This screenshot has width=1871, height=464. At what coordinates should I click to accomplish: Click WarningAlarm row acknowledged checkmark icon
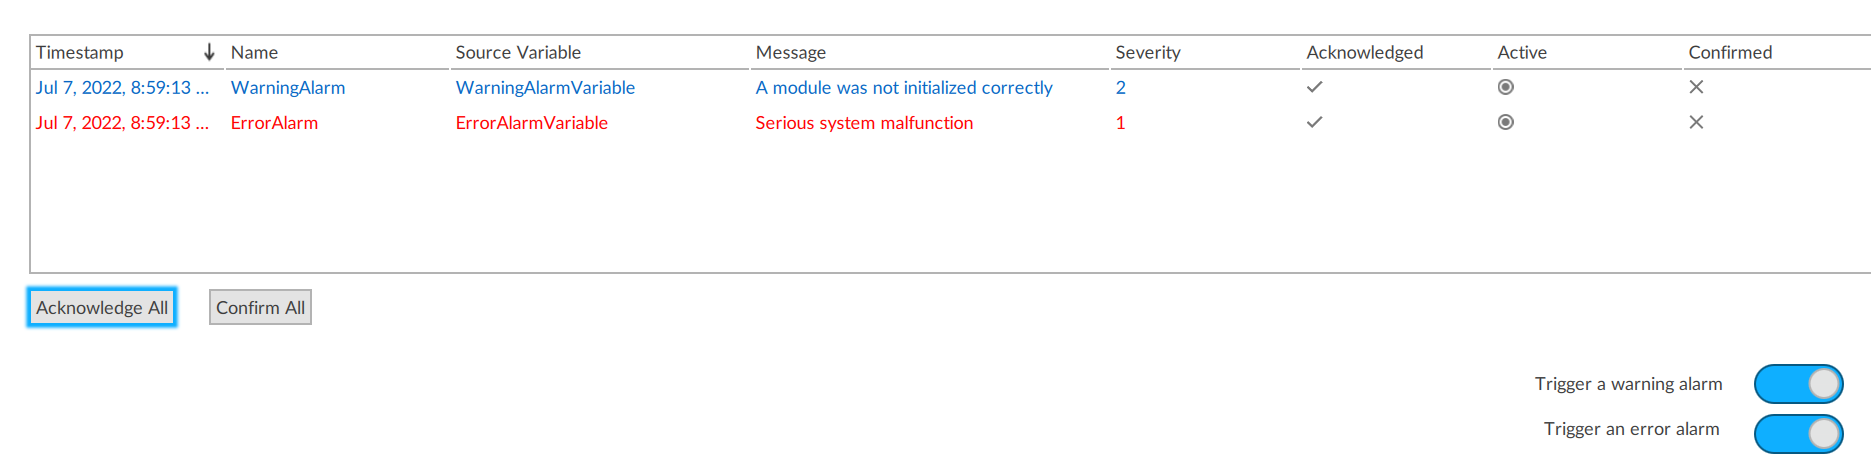tap(1314, 87)
